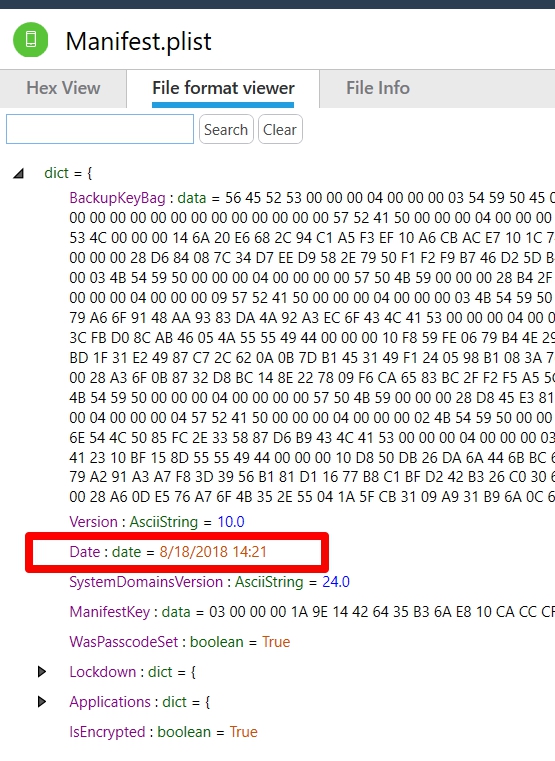Viewport: 555px width, 761px height.
Task: Select the File format viewer tab
Action: [223, 88]
